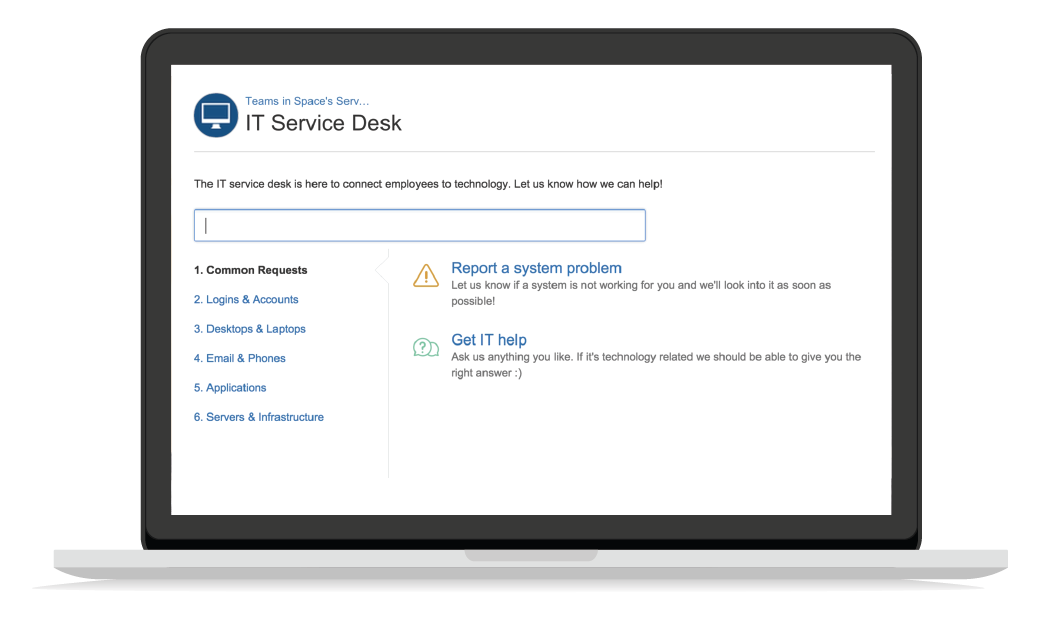Open the Report a system problem request
Image resolution: width=1040 pixels, height=621 pixels.
(x=536, y=268)
